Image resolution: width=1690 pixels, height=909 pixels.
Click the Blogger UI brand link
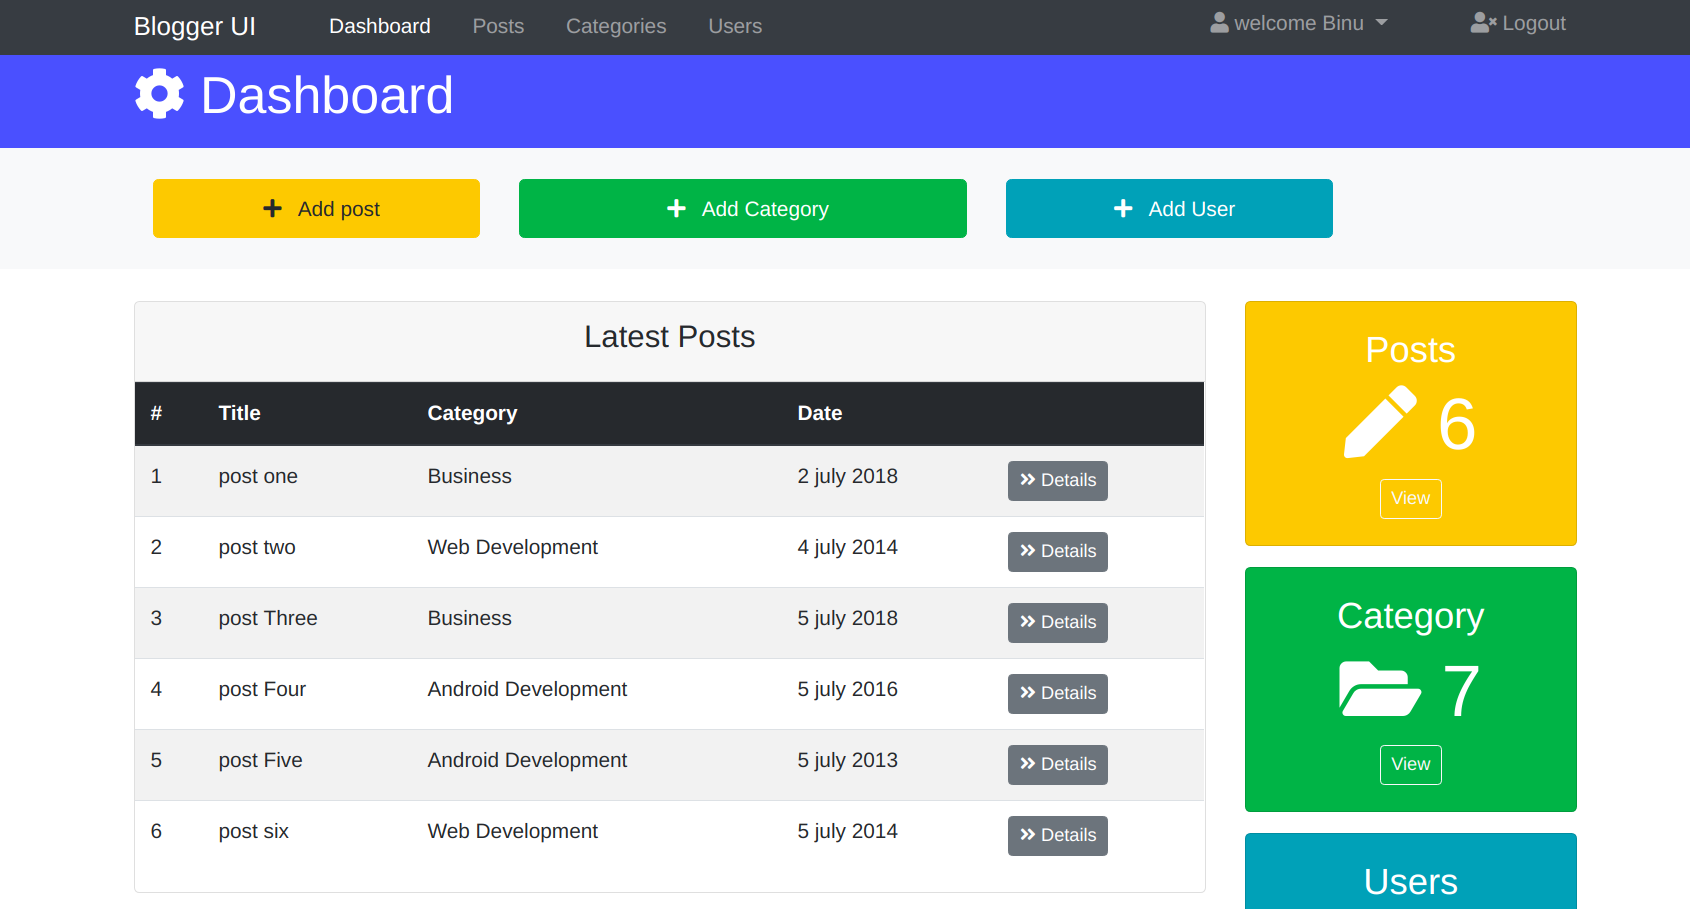(195, 26)
